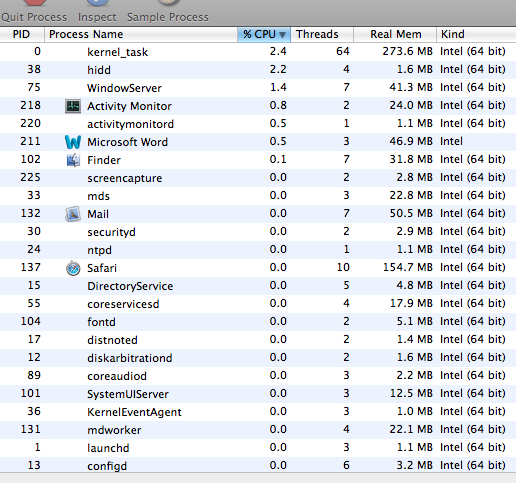The image size is (516, 483).
Task: Click the Safari app icon
Action: point(73,268)
